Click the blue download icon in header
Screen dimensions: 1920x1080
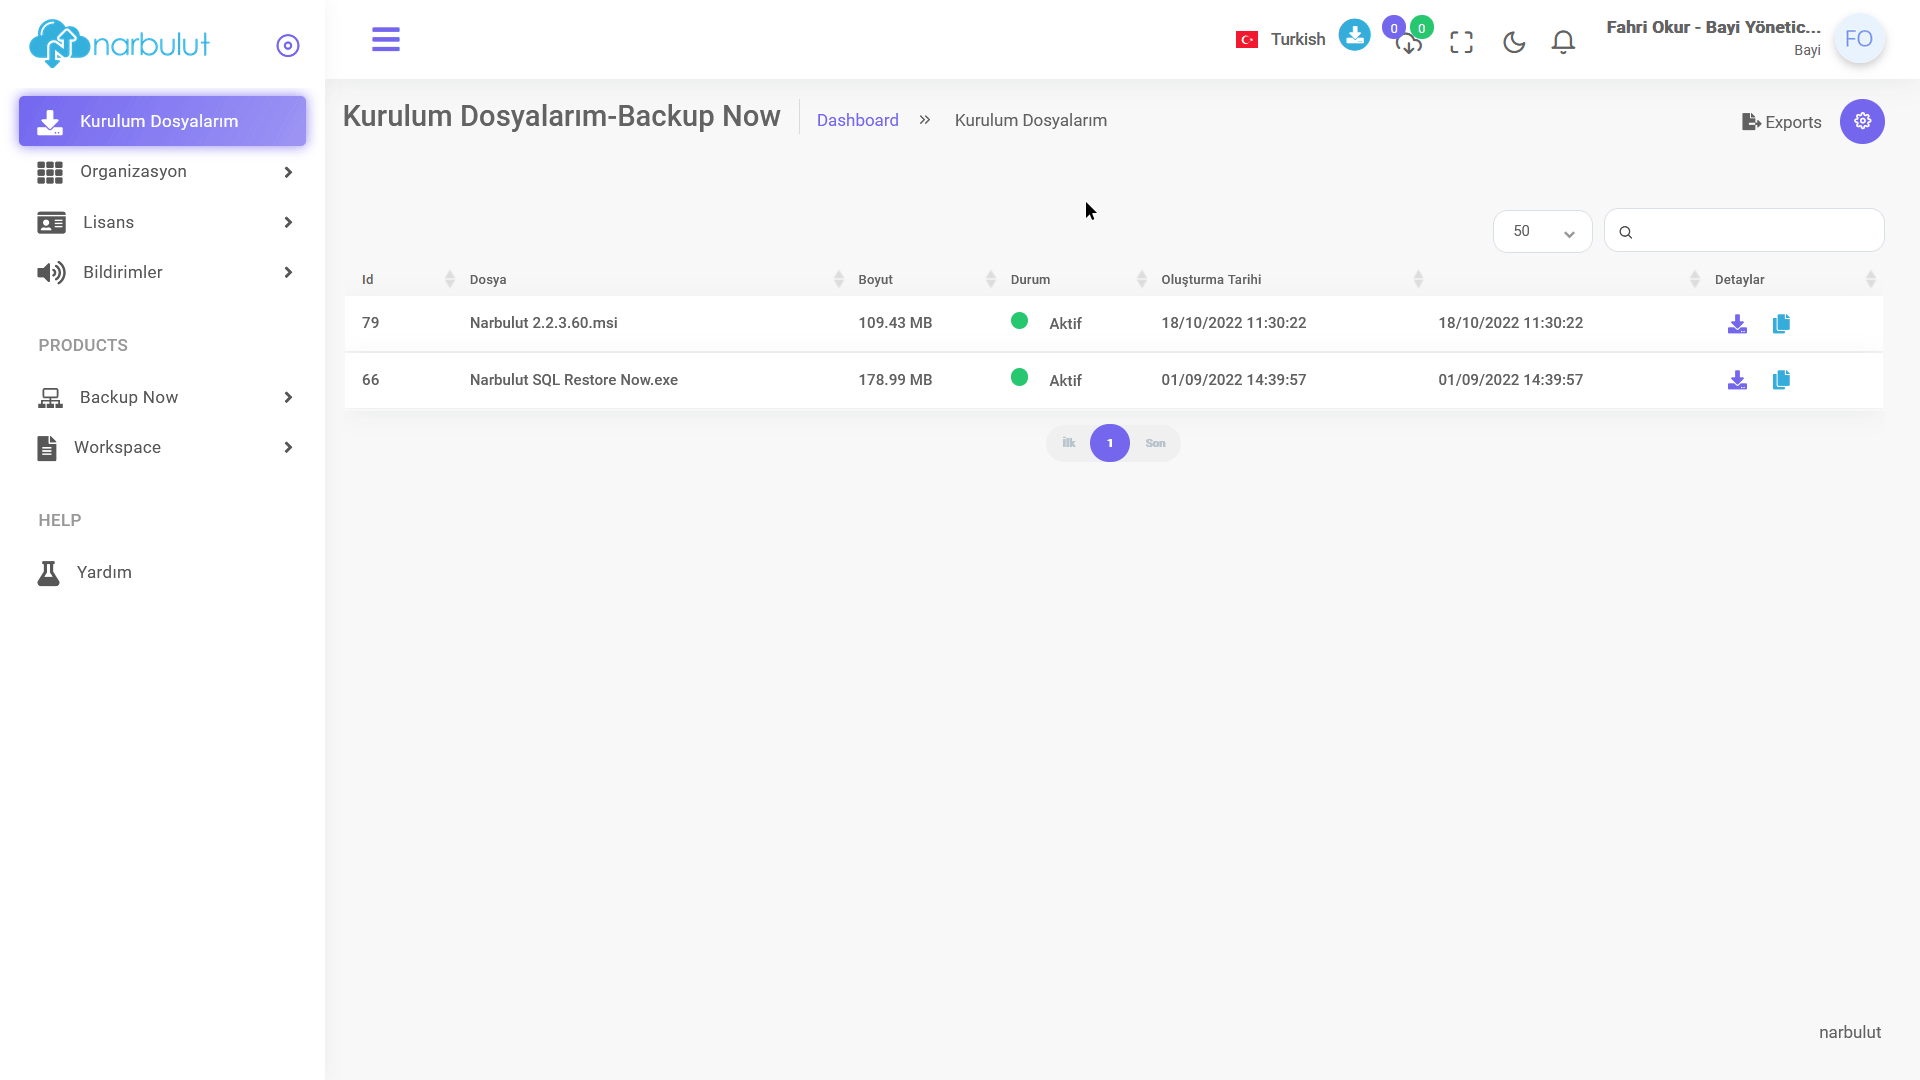pos(1354,35)
